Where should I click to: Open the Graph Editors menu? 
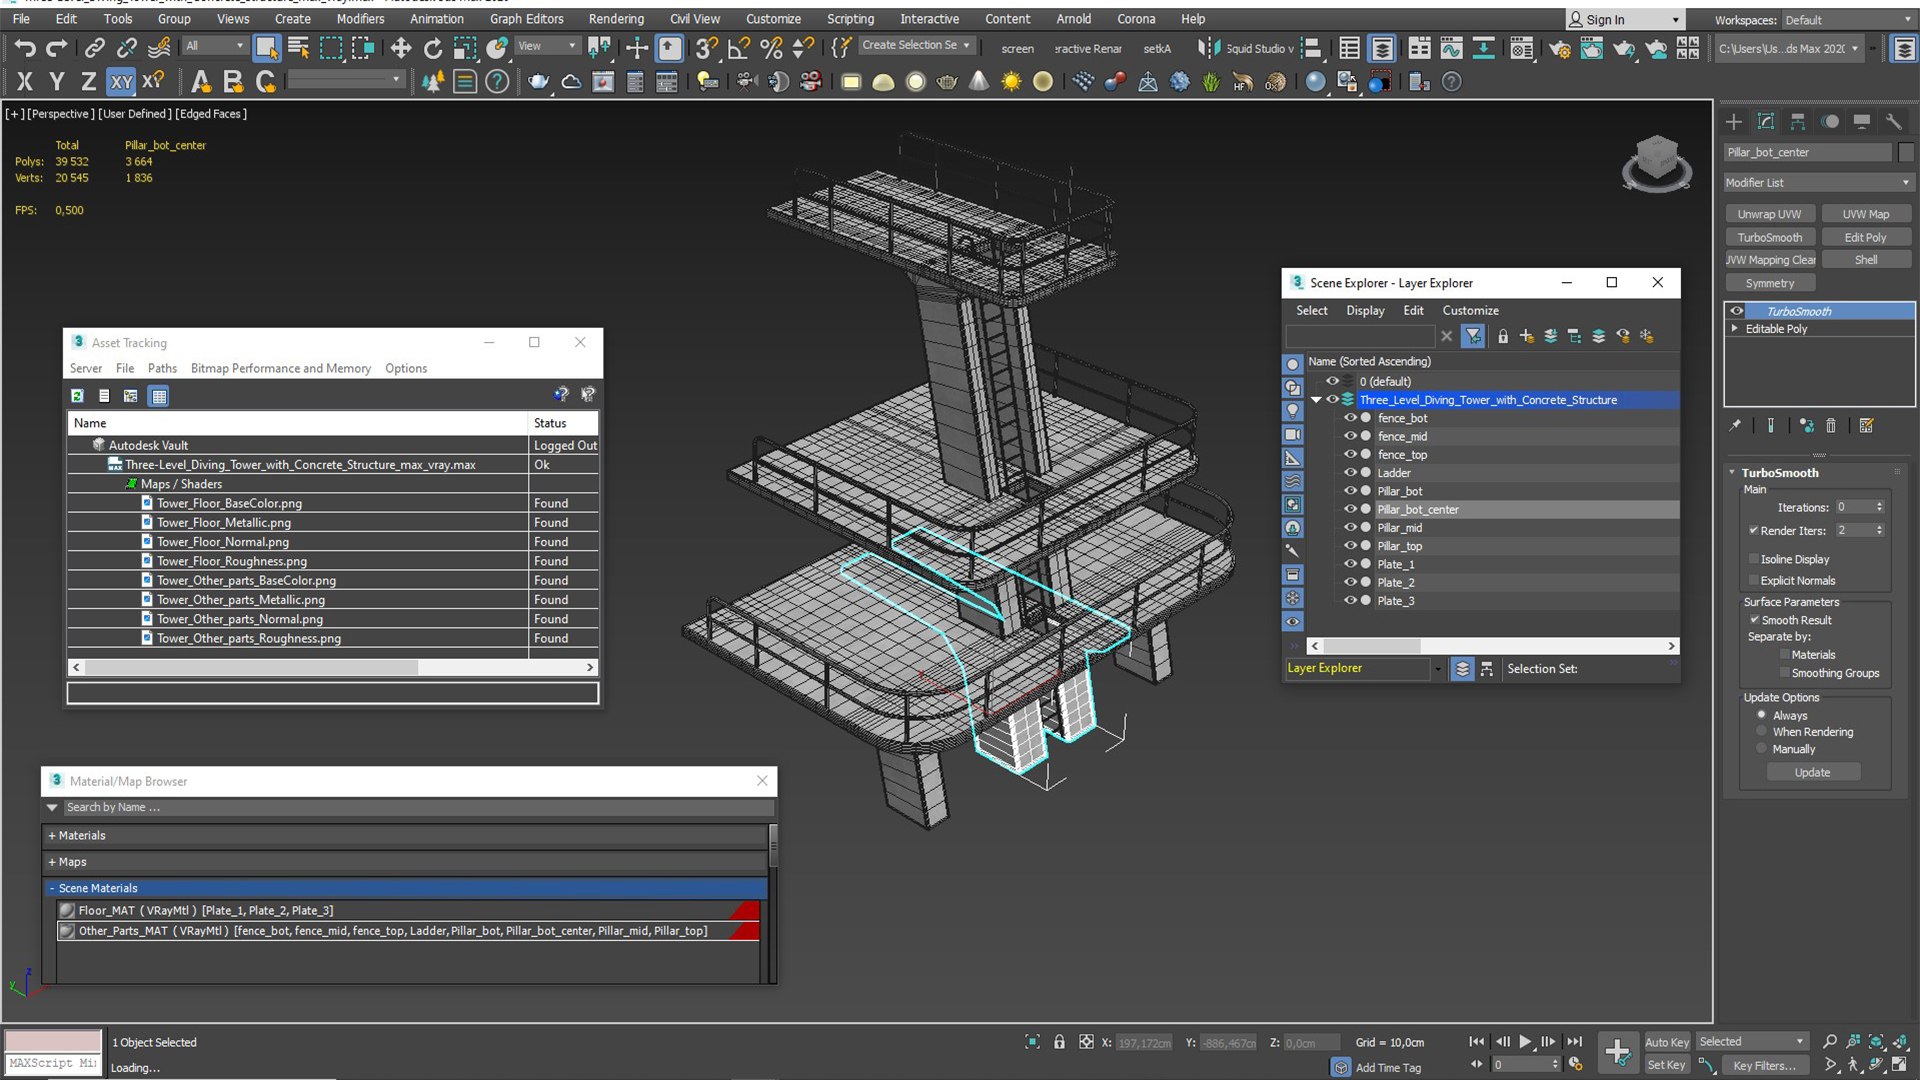click(526, 19)
